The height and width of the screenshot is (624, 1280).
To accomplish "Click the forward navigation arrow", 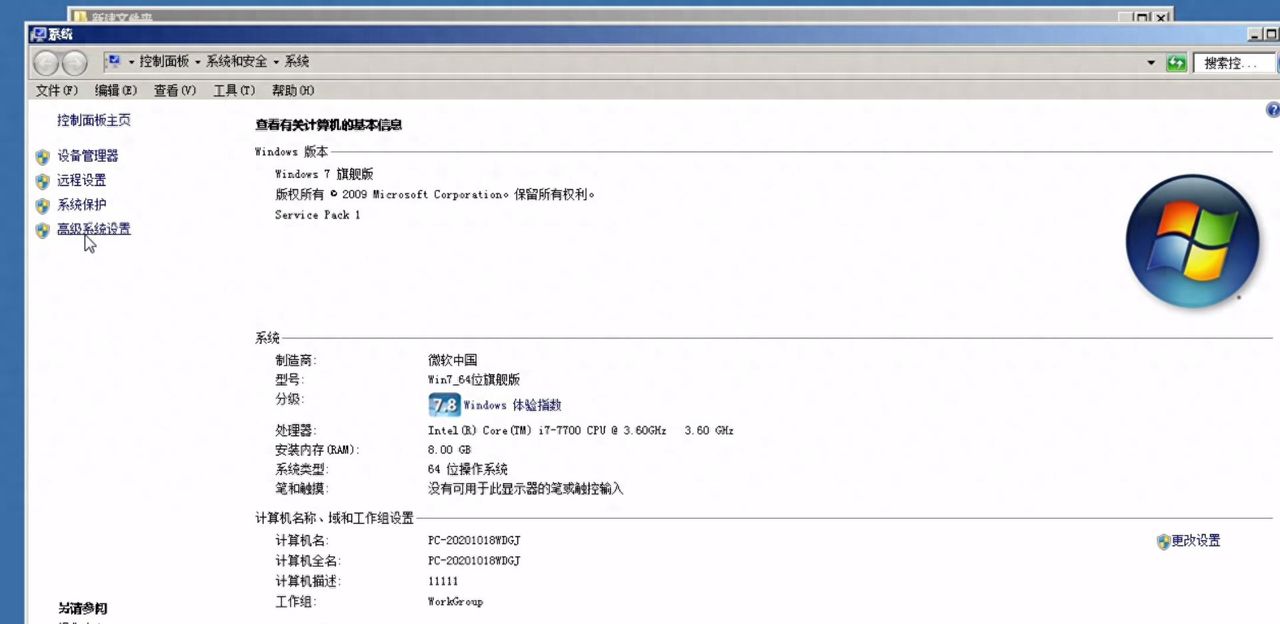I will [73, 62].
